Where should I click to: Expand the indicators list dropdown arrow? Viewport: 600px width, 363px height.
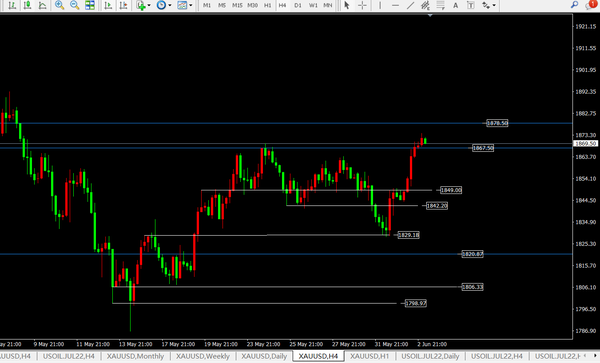point(149,5)
